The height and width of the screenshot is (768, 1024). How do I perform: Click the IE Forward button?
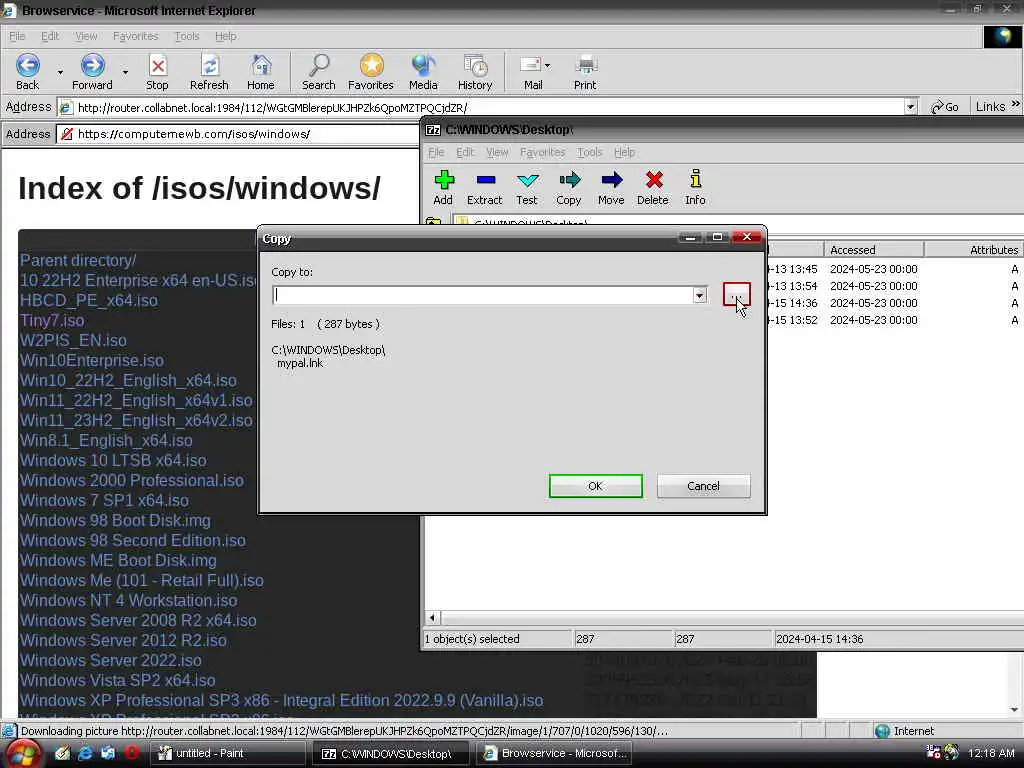tap(92, 72)
